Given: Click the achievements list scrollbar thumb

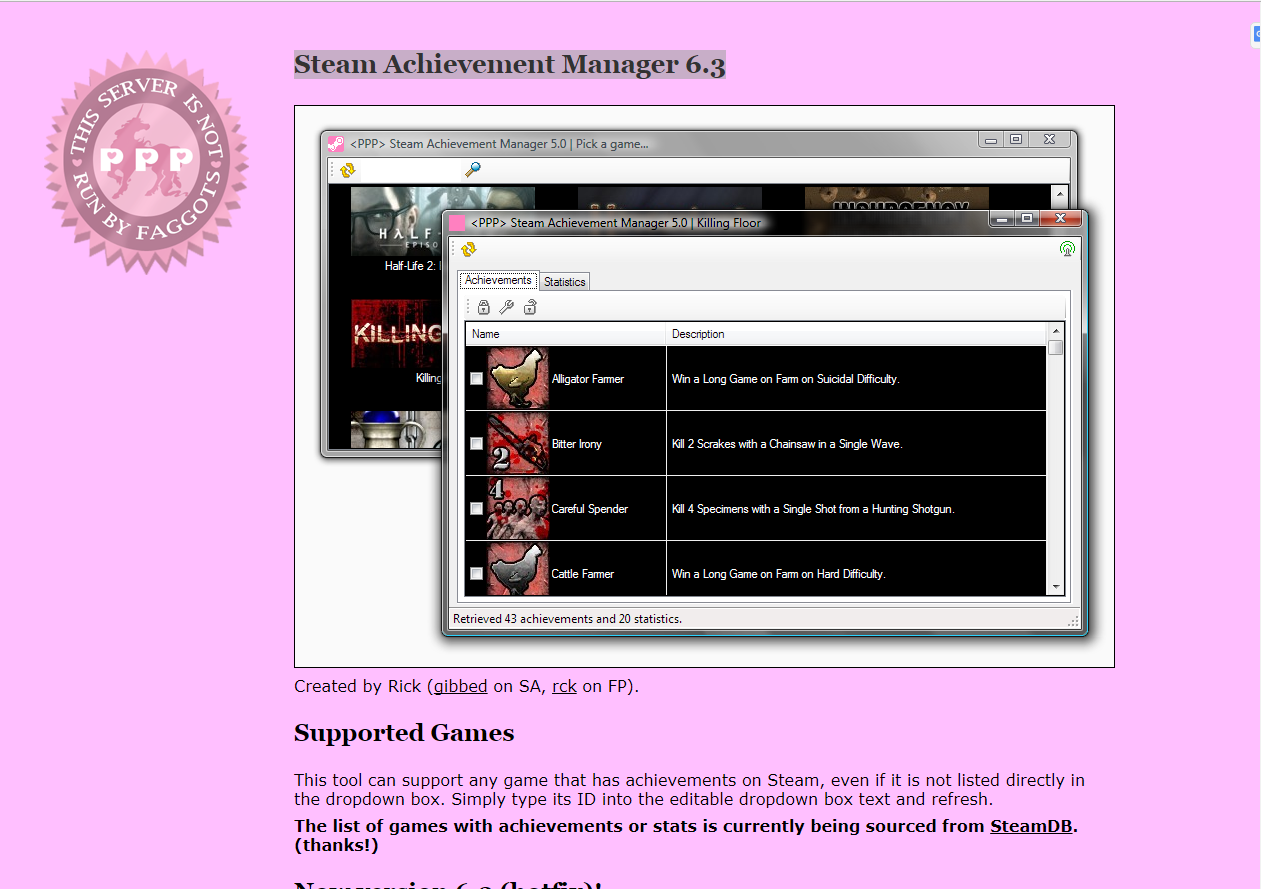Looking at the screenshot, I should [1055, 348].
